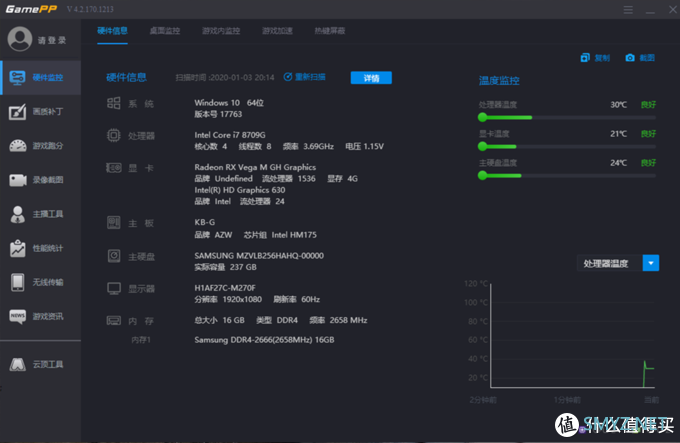Click the 实际容量 237 GB text
The width and height of the screenshot is (680, 443).
coord(226,267)
